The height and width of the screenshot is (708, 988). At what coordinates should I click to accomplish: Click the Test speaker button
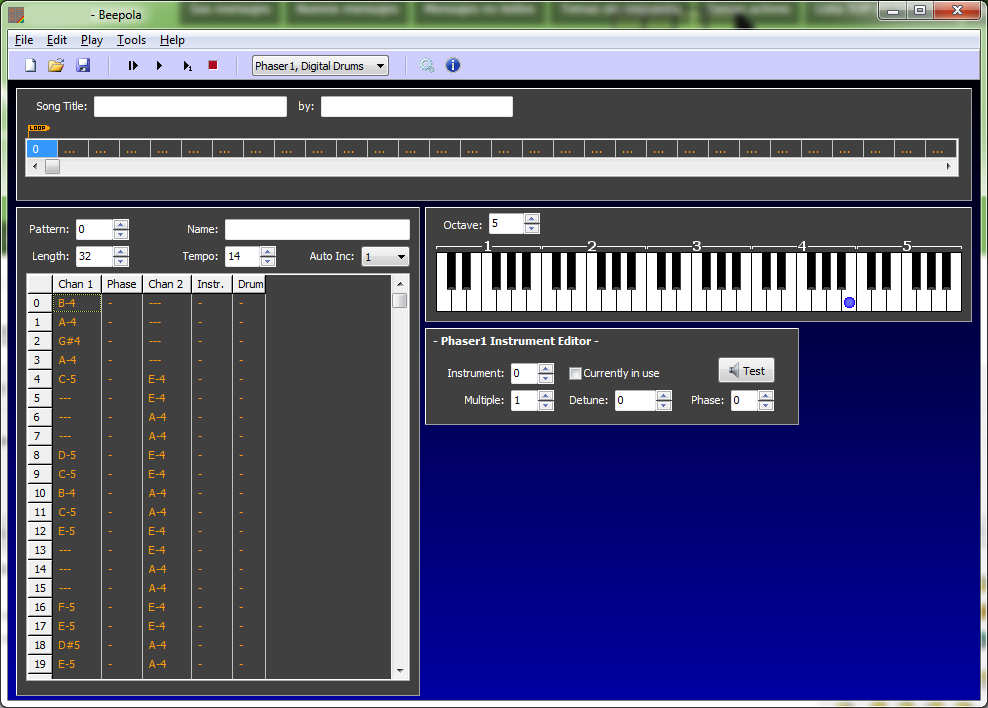tap(747, 371)
